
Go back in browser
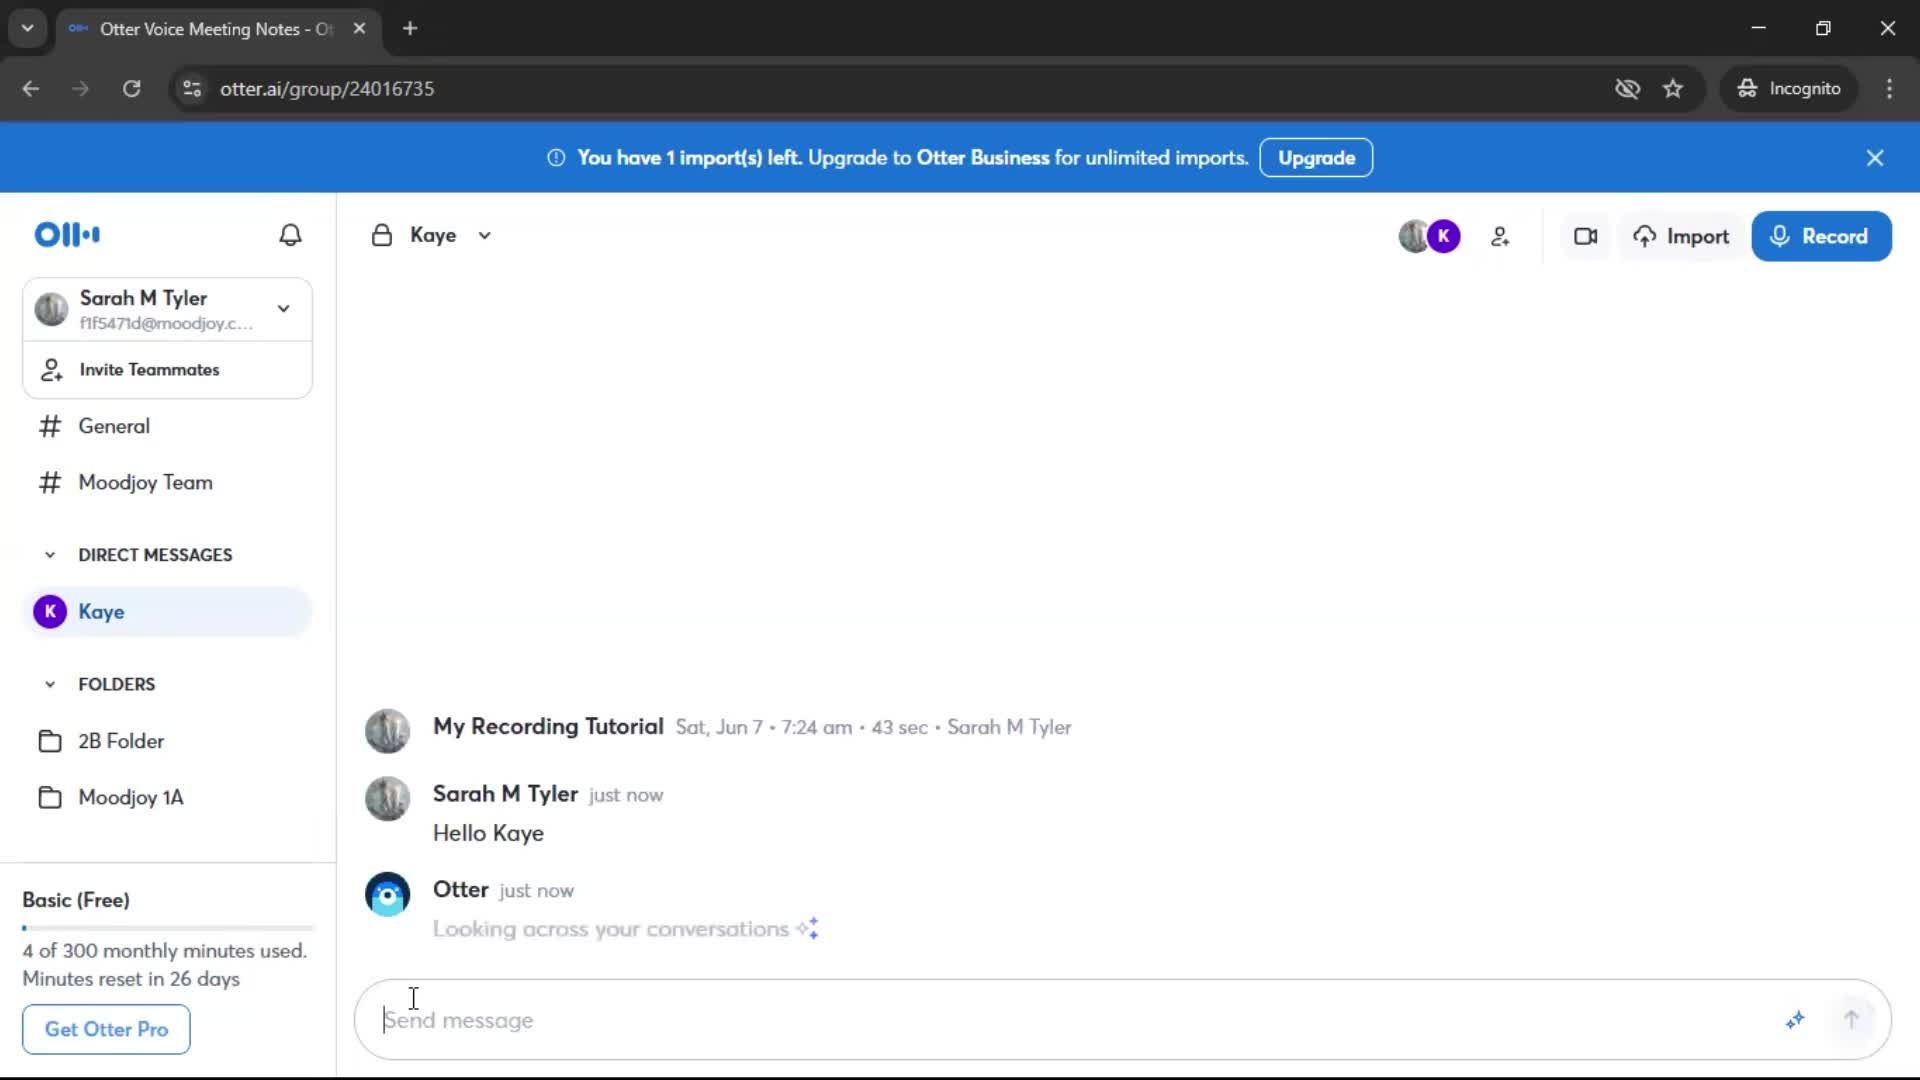click(31, 89)
